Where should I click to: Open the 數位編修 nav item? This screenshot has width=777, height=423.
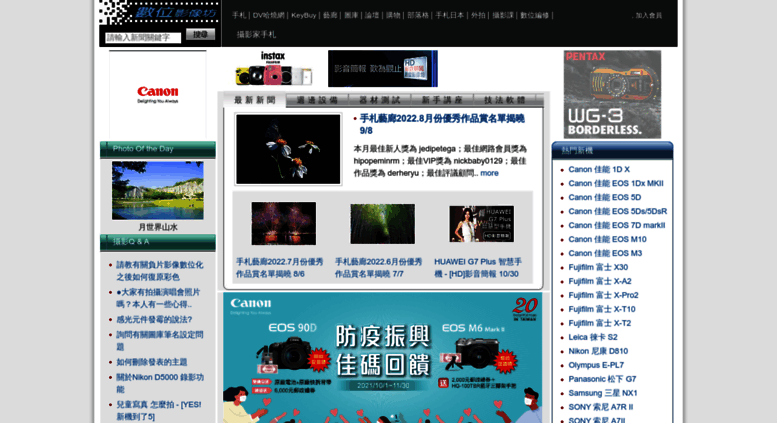[x=534, y=15]
